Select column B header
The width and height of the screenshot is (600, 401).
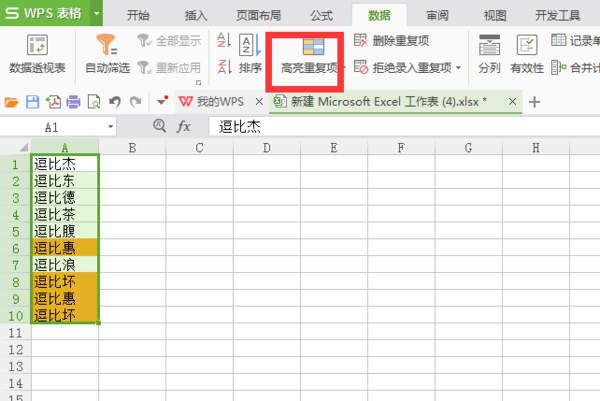tap(132, 147)
